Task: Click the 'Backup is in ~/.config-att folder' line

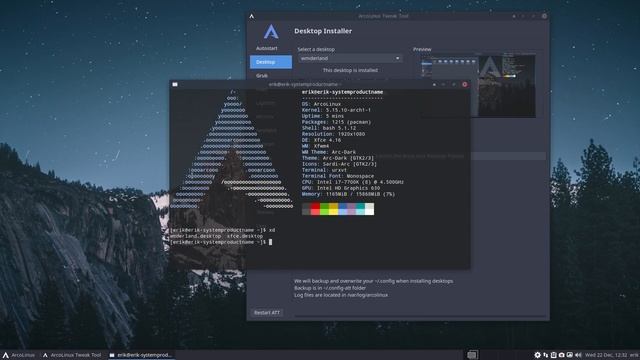Action: [x=330, y=288]
